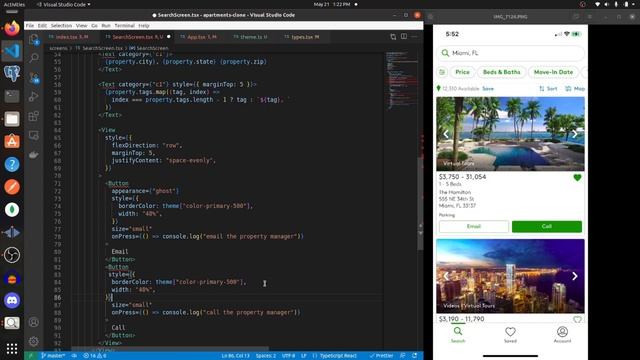Tap the Save search link
Image resolution: width=640 pixels, height=360 pixels.
click(x=488, y=89)
